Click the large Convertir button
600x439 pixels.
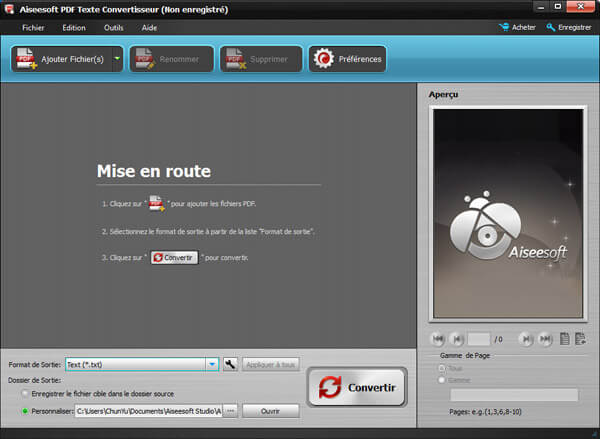click(357, 386)
